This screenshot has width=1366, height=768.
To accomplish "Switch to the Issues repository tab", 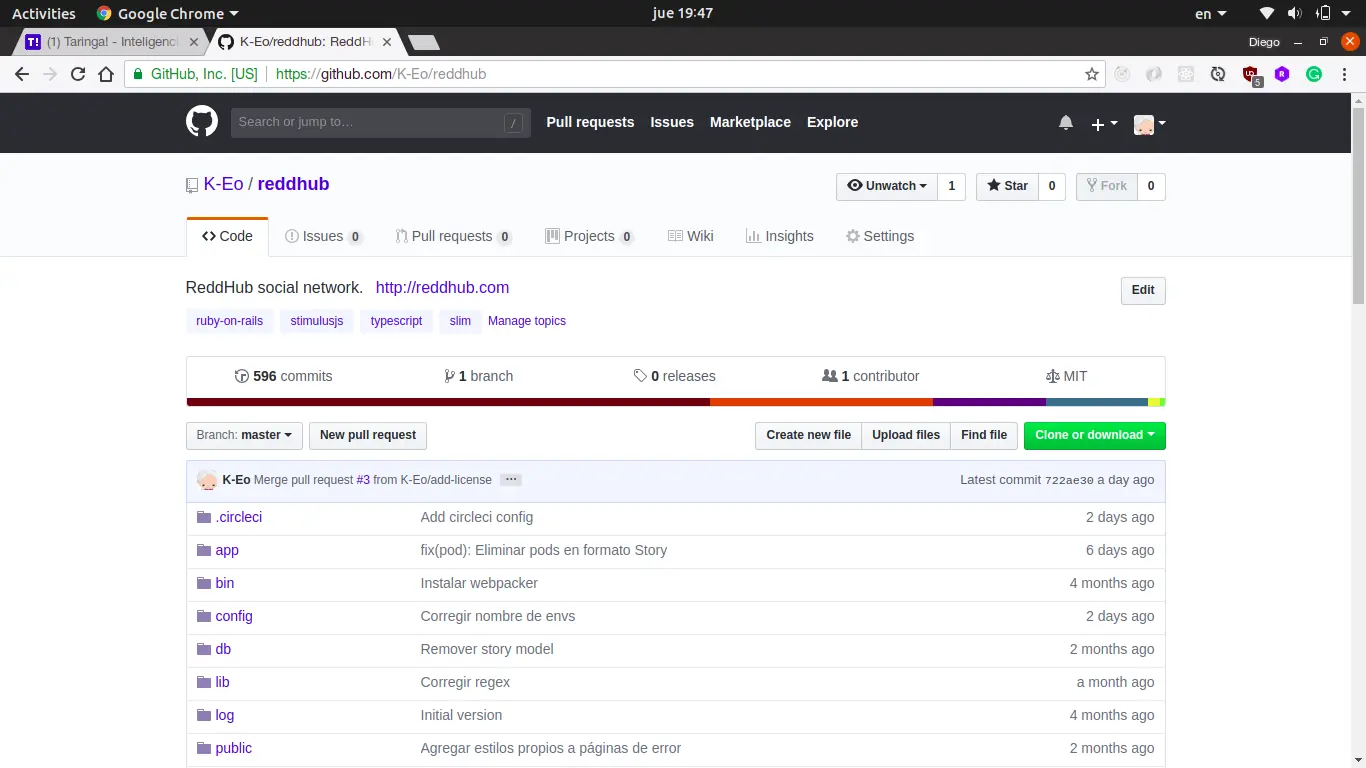I will [x=324, y=236].
